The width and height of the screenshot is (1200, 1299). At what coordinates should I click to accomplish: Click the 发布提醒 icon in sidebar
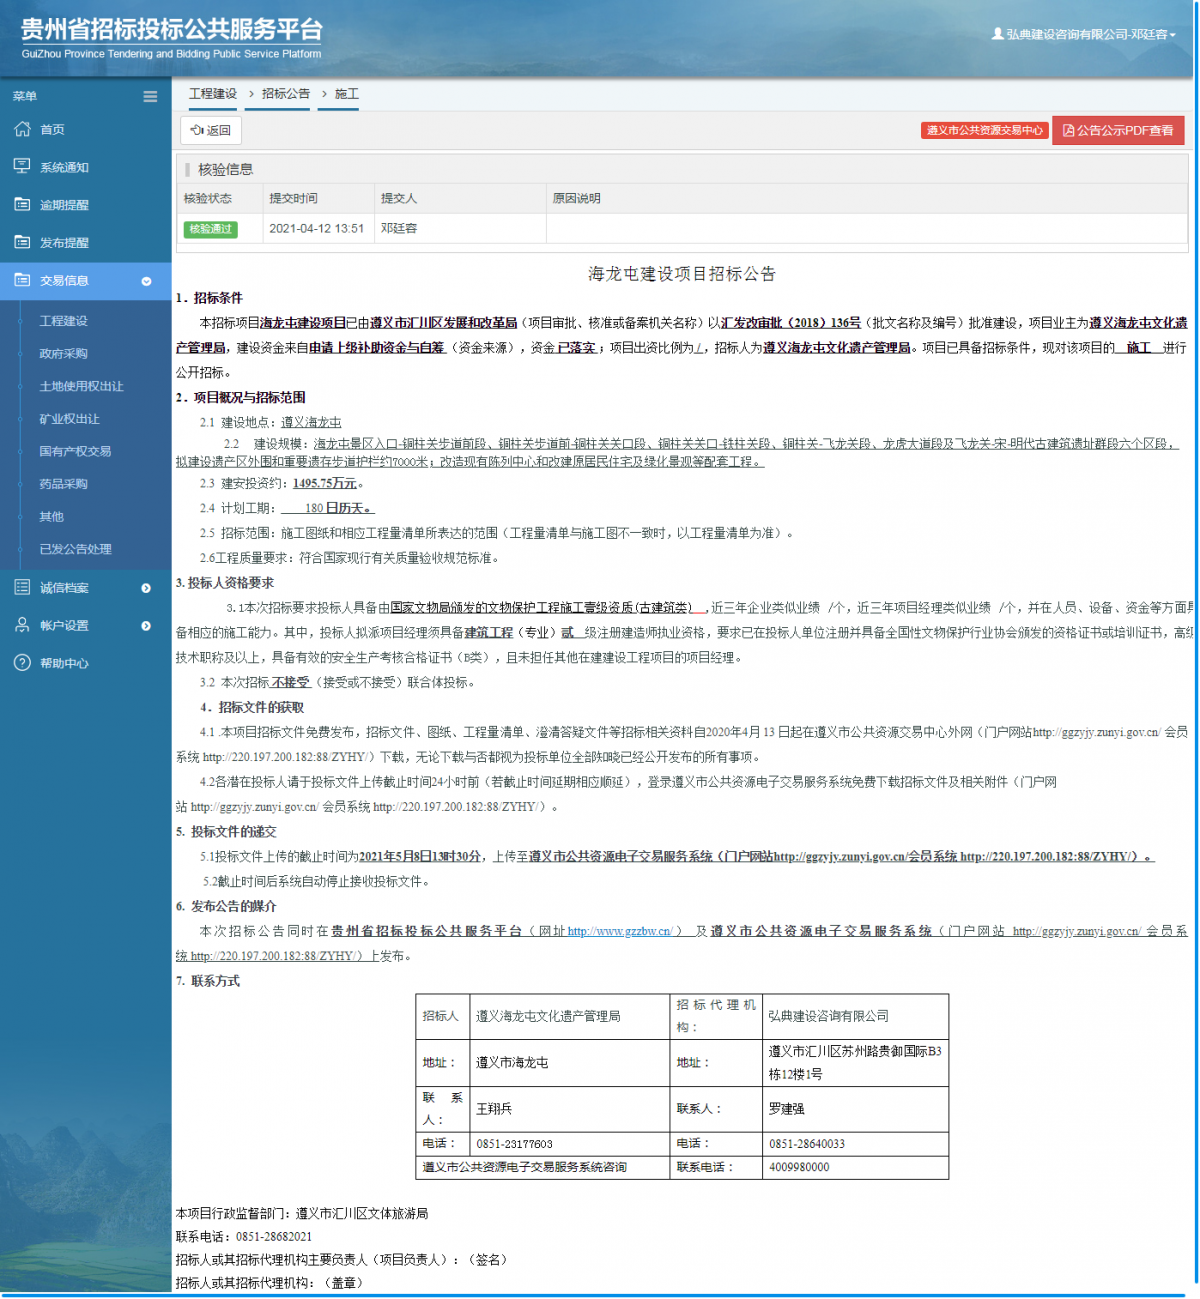tap(20, 242)
